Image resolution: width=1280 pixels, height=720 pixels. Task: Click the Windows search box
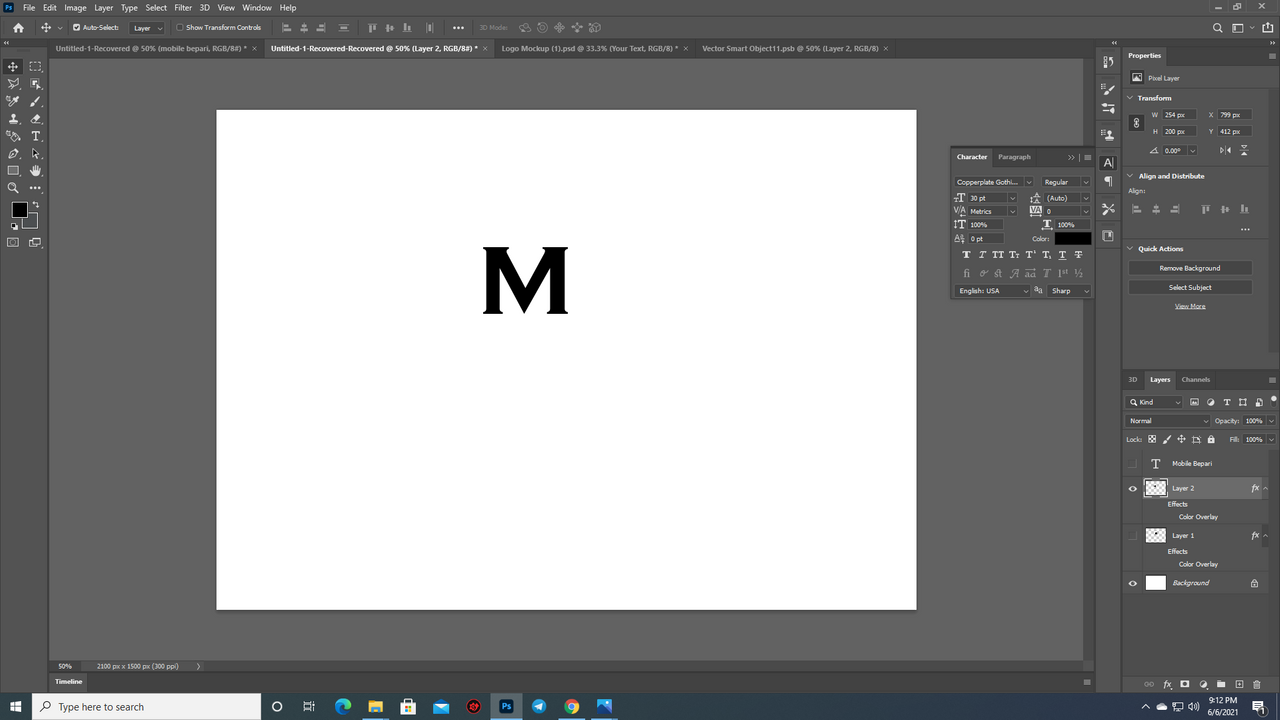tap(147, 707)
